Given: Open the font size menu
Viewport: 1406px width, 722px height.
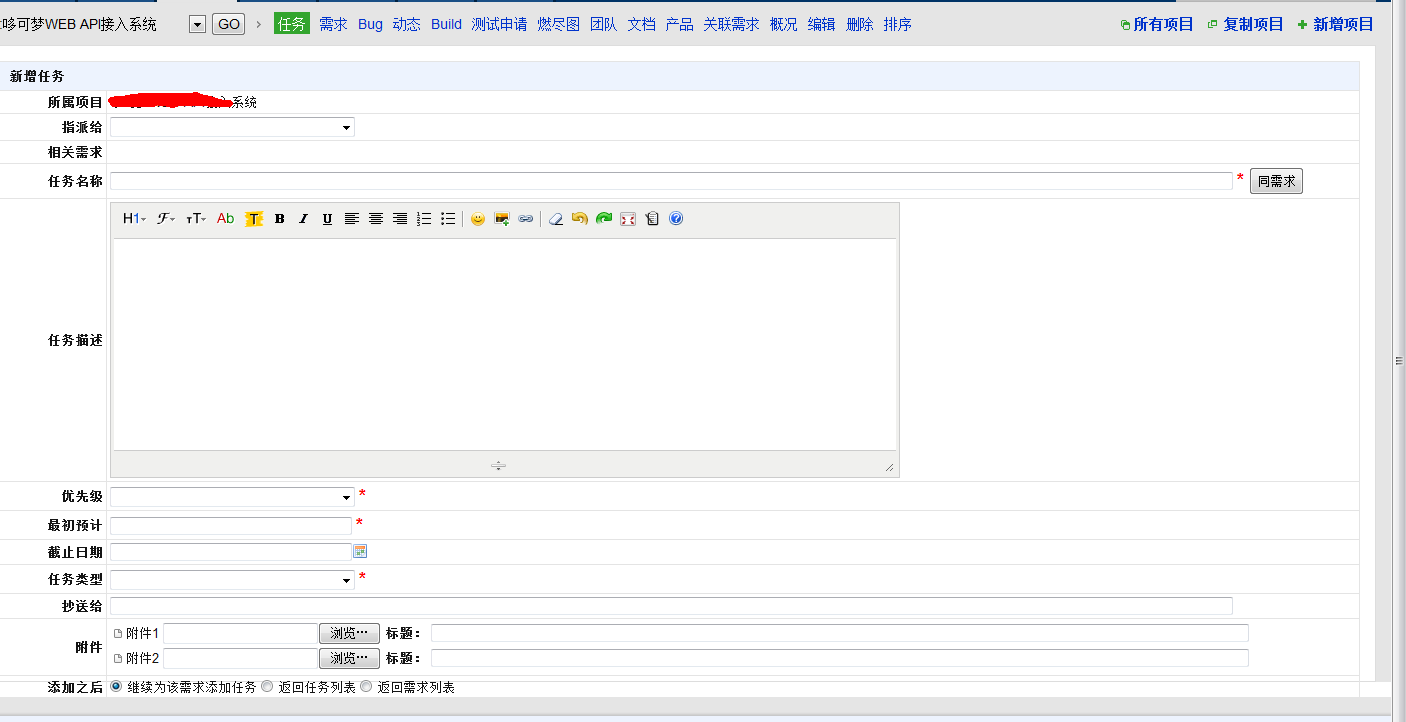Looking at the screenshot, I should coord(196,219).
